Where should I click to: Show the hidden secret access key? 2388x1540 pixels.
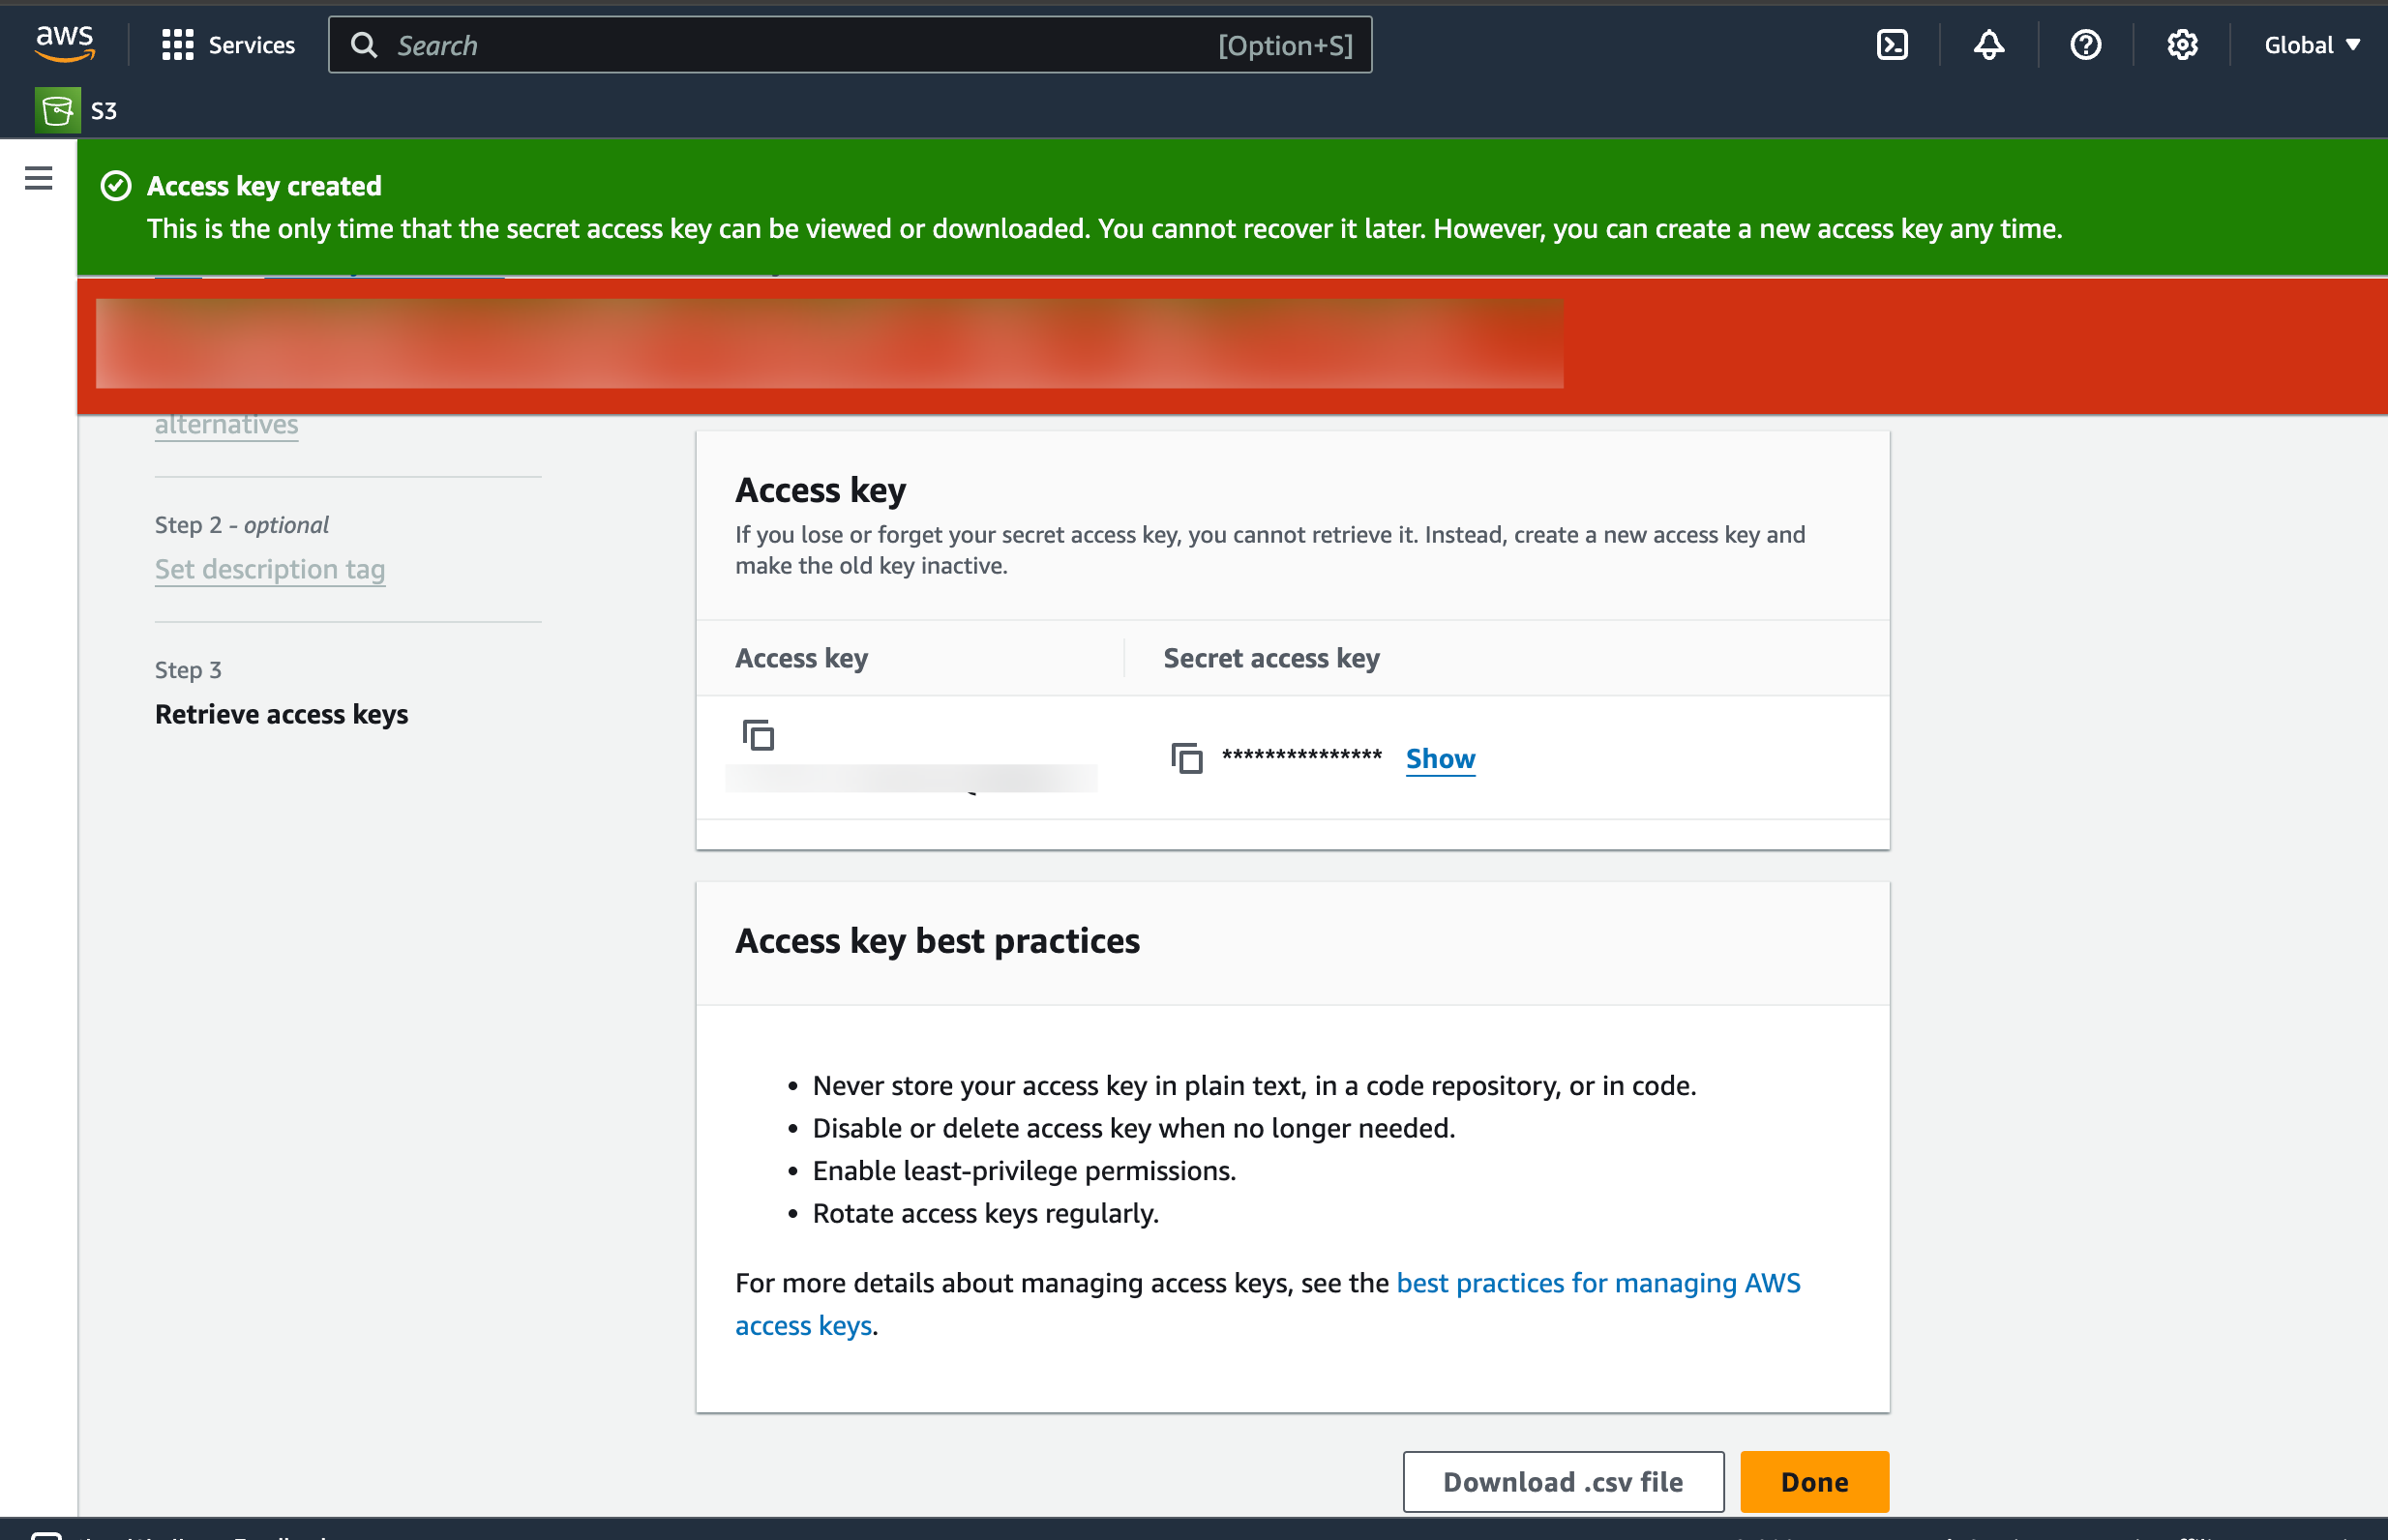(1439, 758)
